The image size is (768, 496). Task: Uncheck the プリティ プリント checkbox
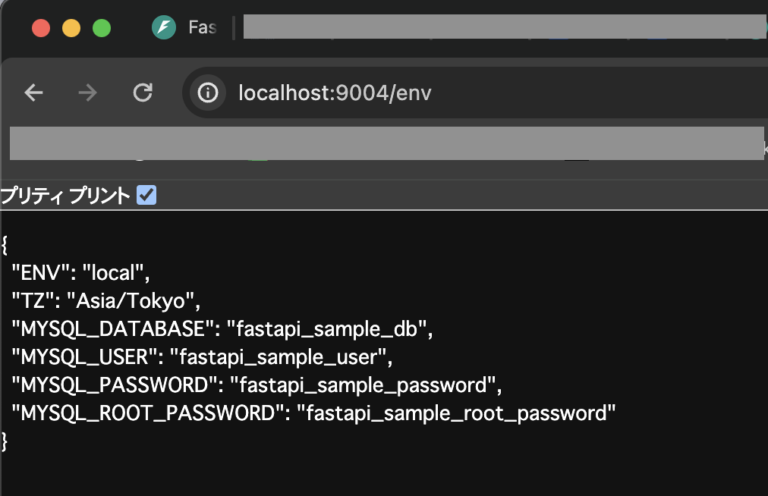pos(146,195)
